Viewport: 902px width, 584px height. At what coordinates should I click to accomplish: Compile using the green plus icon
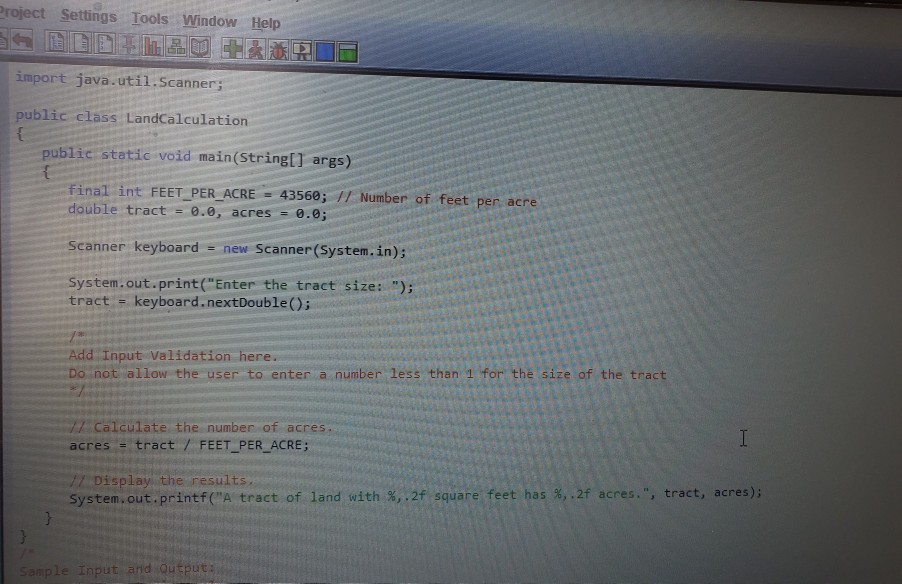(232, 49)
